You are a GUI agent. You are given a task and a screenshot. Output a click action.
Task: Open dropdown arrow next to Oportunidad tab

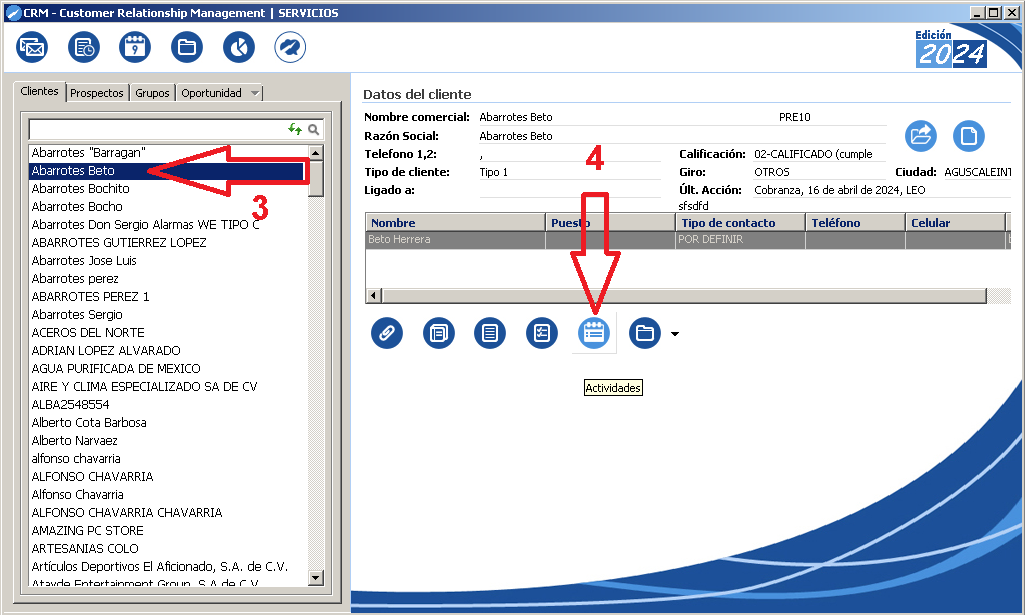click(255, 93)
